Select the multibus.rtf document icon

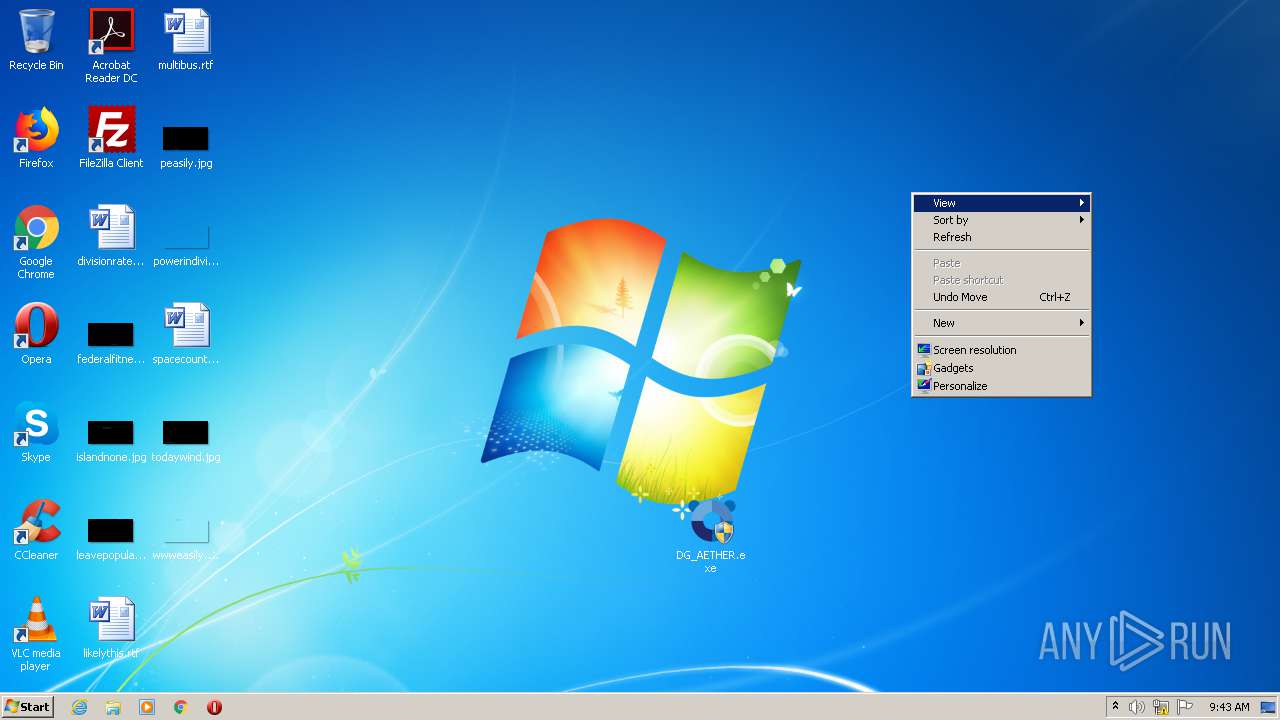(x=186, y=40)
